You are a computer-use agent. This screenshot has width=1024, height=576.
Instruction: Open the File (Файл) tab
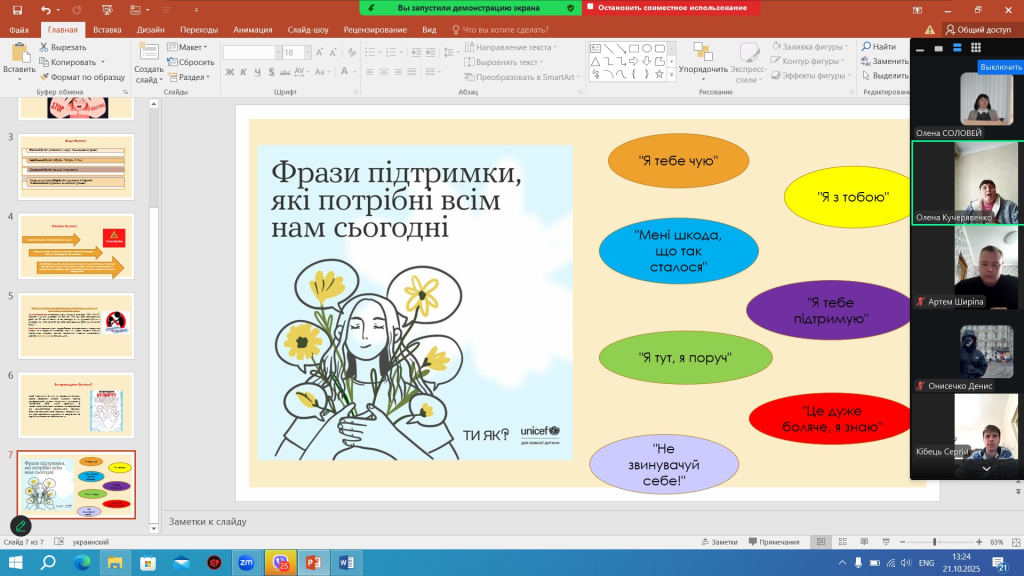point(19,29)
